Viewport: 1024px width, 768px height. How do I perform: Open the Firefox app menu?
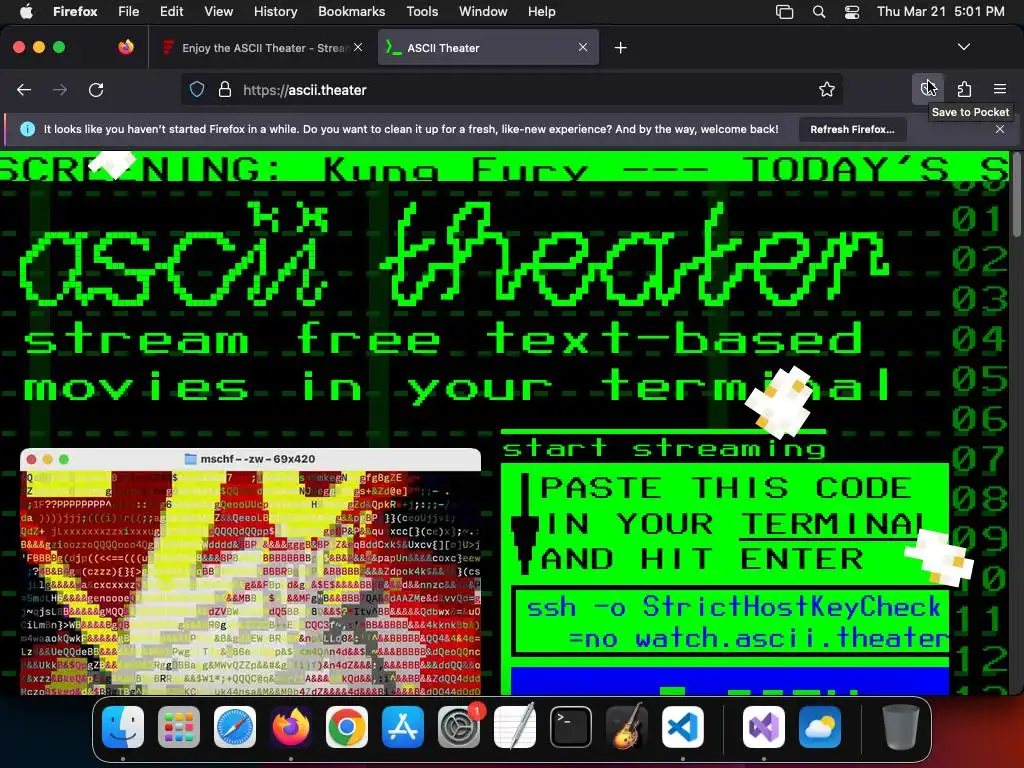(75, 11)
